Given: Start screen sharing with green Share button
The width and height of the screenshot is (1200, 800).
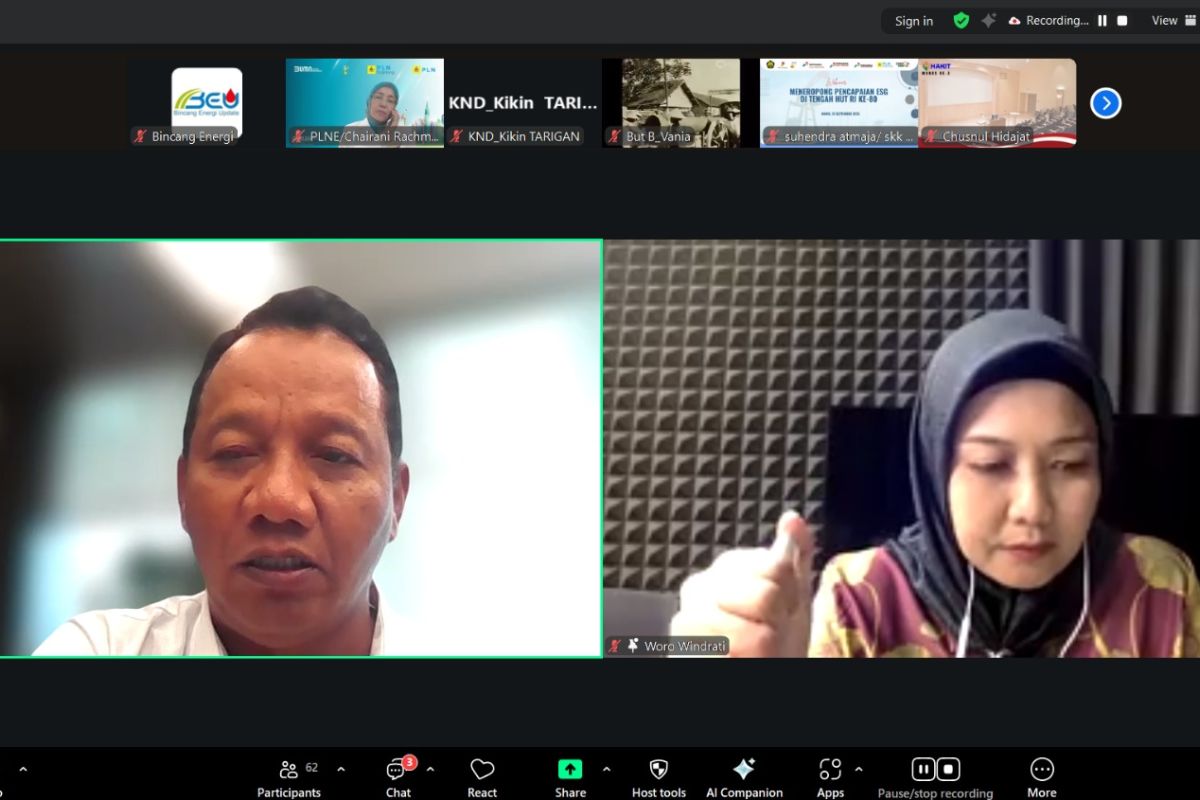Looking at the screenshot, I should pyautogui.click(x=570, y=777).
